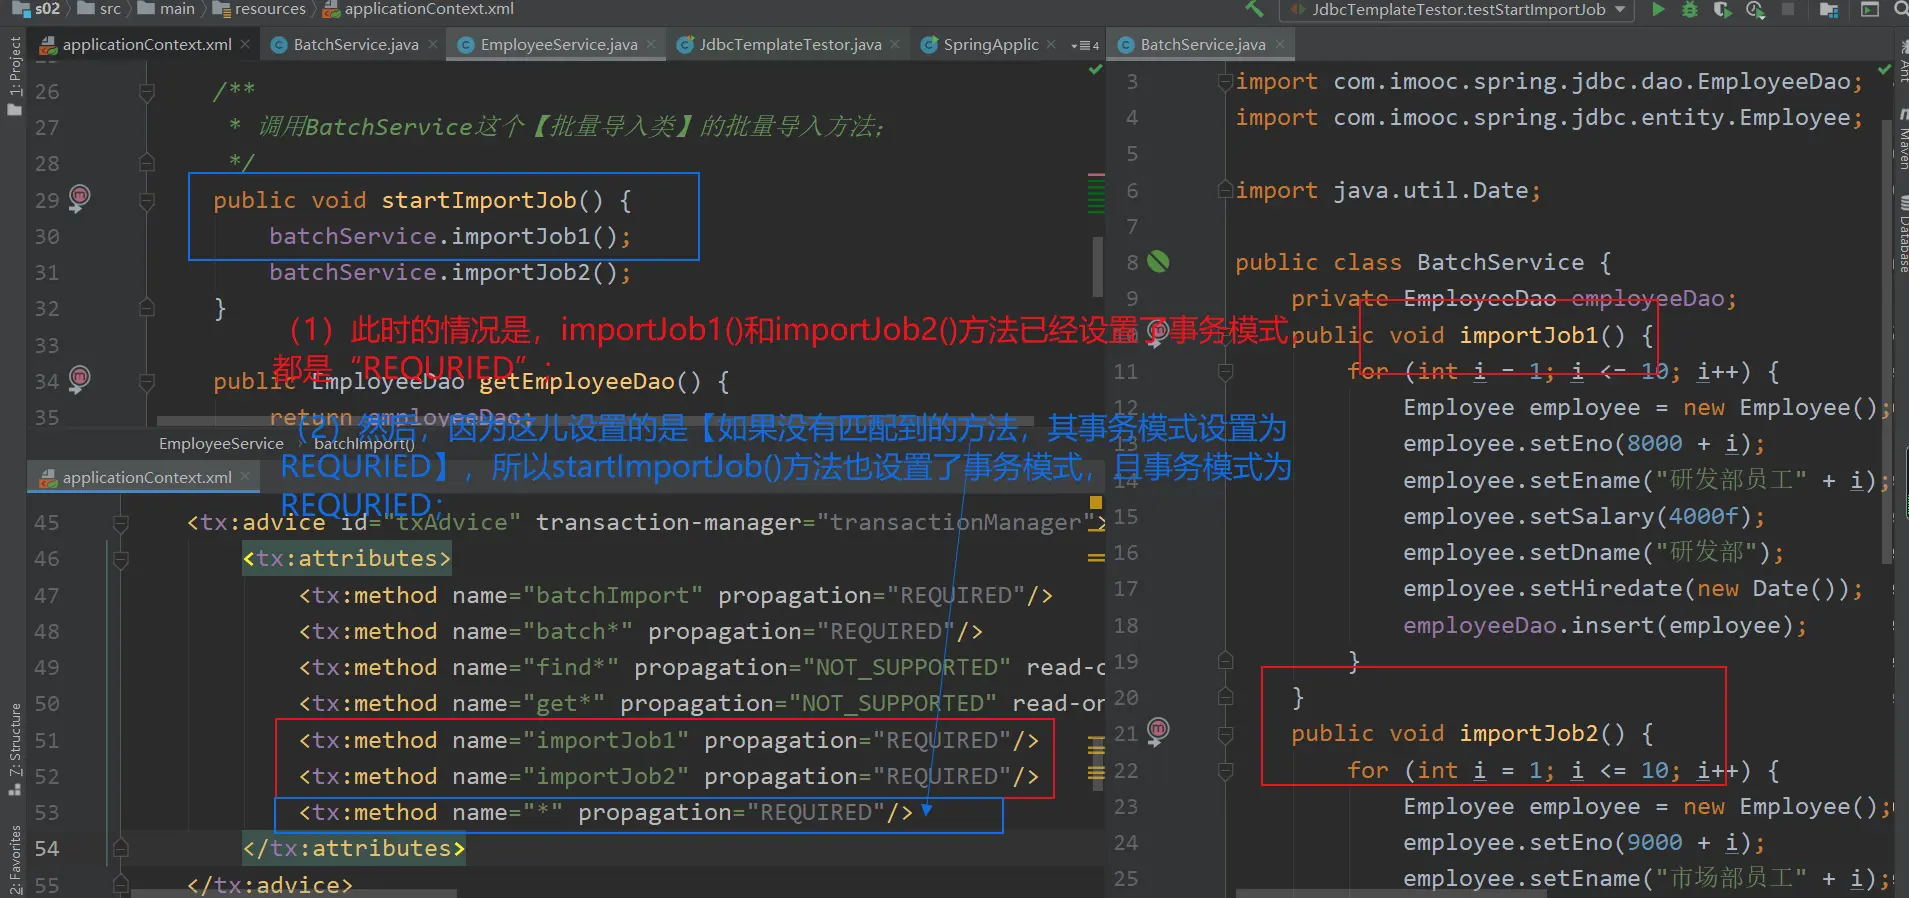Open Project Structure from the toolbar
Screen dimensions: 1909x898
click(1829, 10)
